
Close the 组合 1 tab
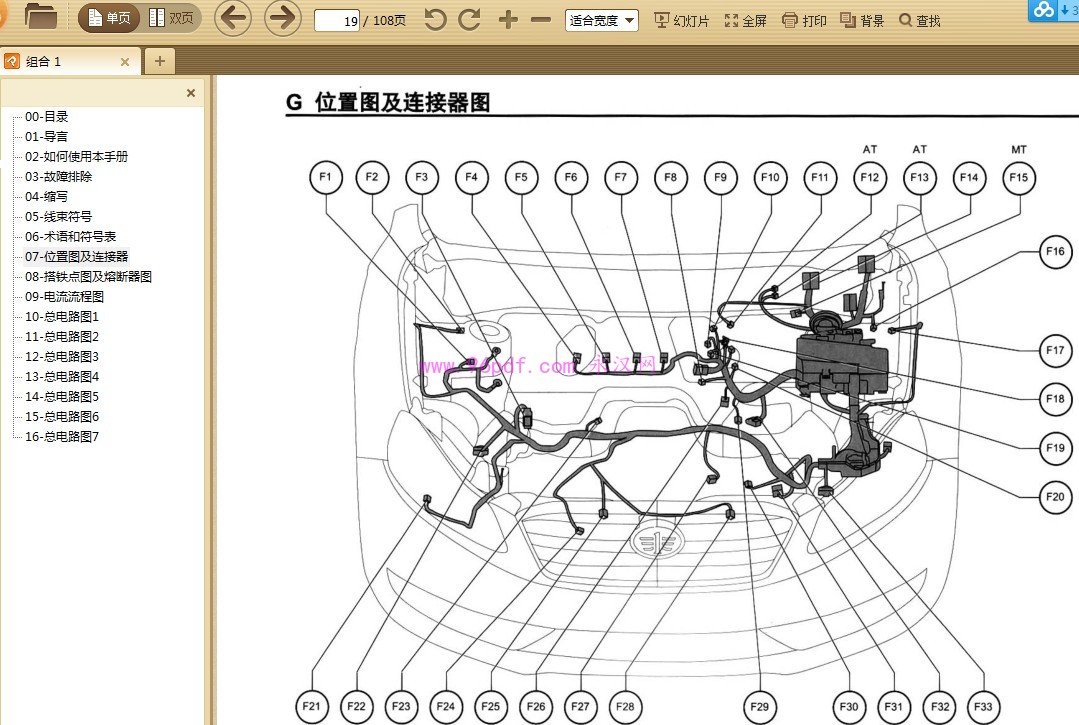(x=125, y=62)
